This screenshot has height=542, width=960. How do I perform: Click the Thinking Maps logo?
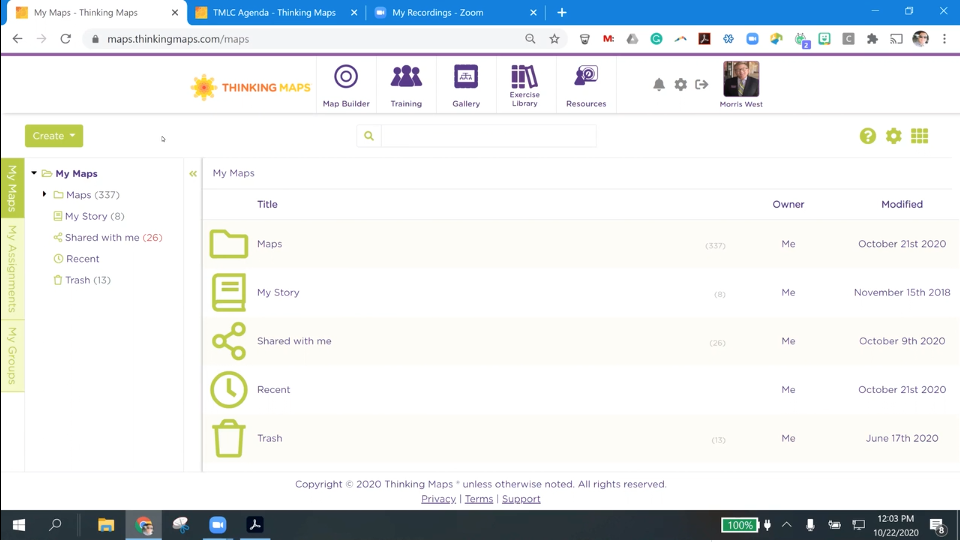click(x=250, y=88)
